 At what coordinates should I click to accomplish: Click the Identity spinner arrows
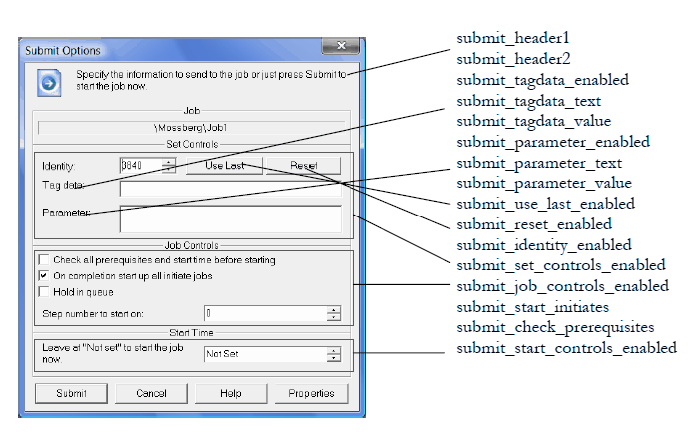point(168,166)
